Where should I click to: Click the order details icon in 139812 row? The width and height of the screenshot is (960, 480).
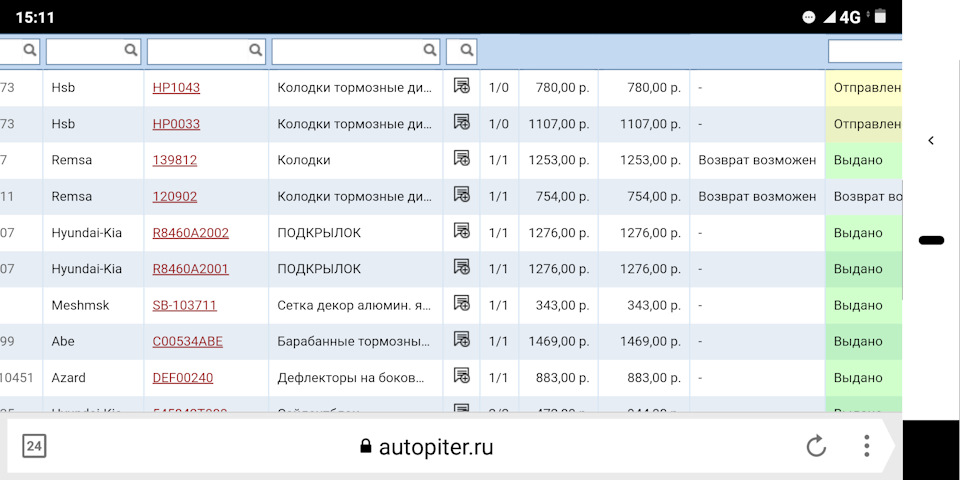pyautogui.click(x=461, y=159)
